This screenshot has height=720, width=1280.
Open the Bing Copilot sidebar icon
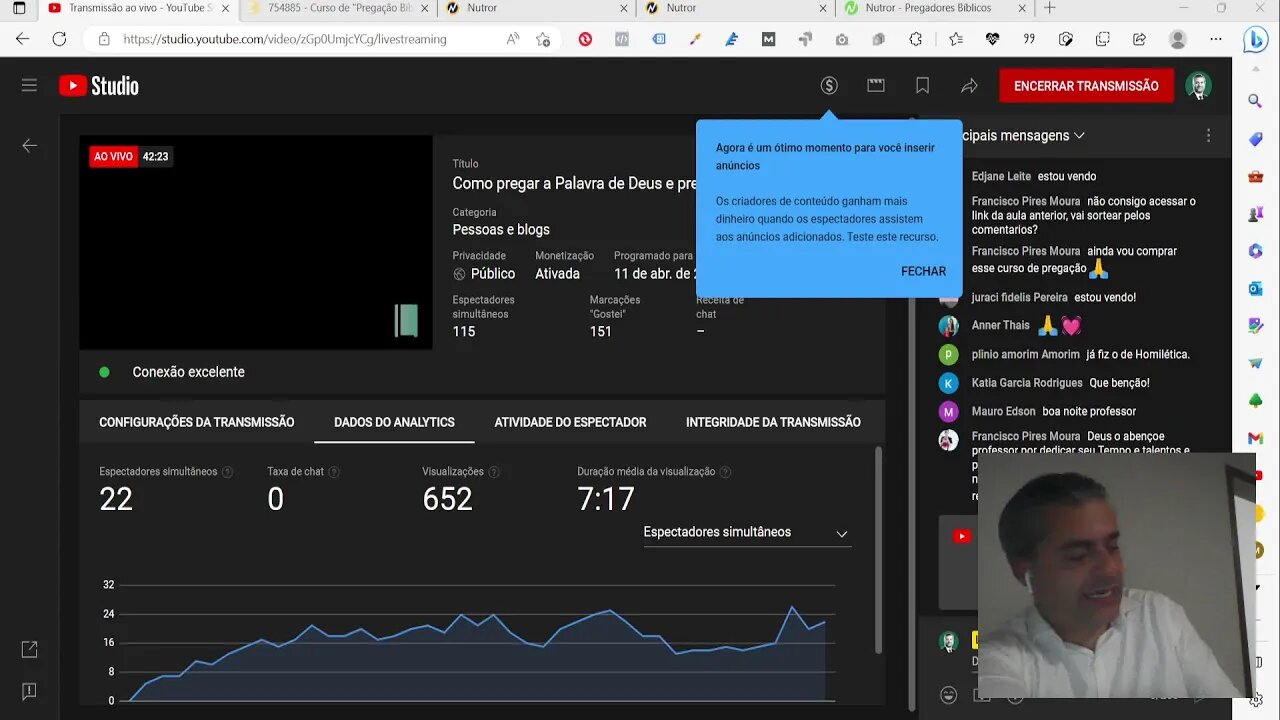1256,40
